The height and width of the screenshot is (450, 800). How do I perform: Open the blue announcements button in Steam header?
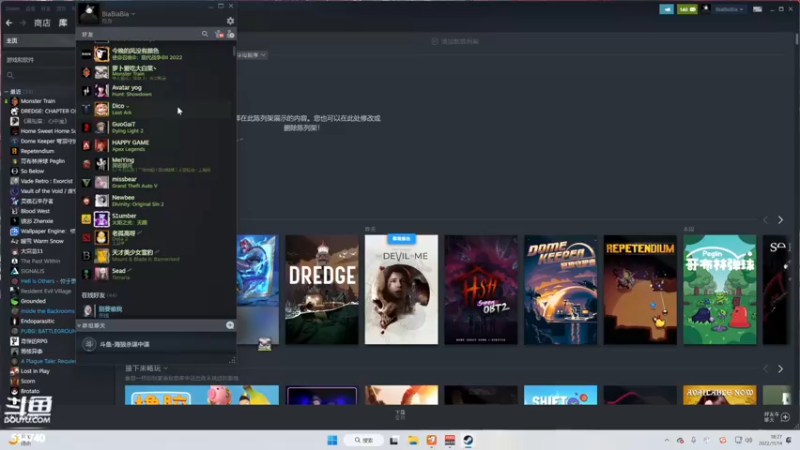coord(666,9)
